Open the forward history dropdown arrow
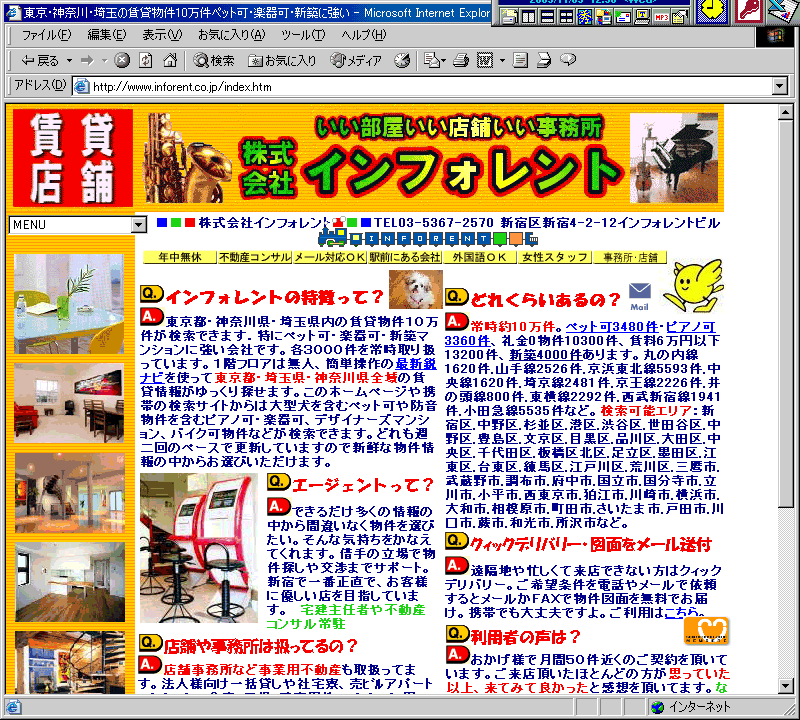 (104, 61)
